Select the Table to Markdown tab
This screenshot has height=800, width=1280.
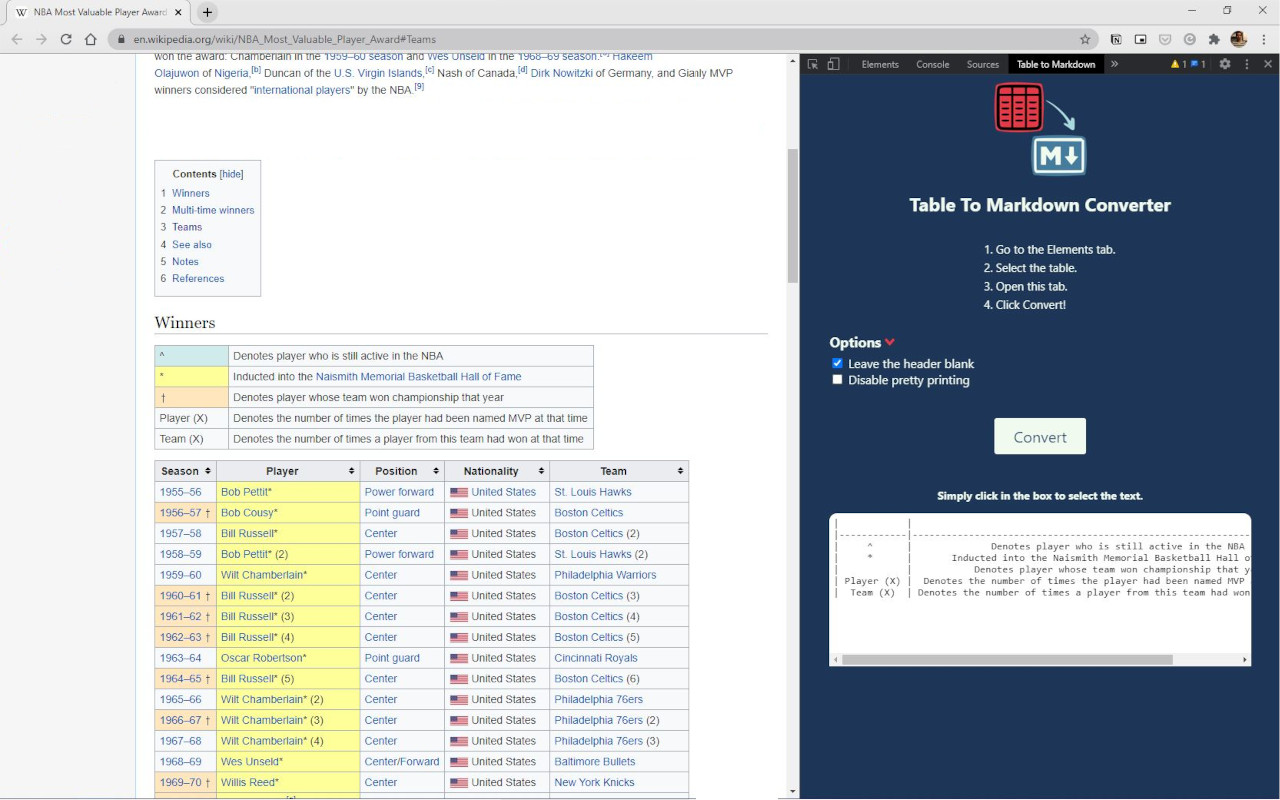click(1056, 64)
